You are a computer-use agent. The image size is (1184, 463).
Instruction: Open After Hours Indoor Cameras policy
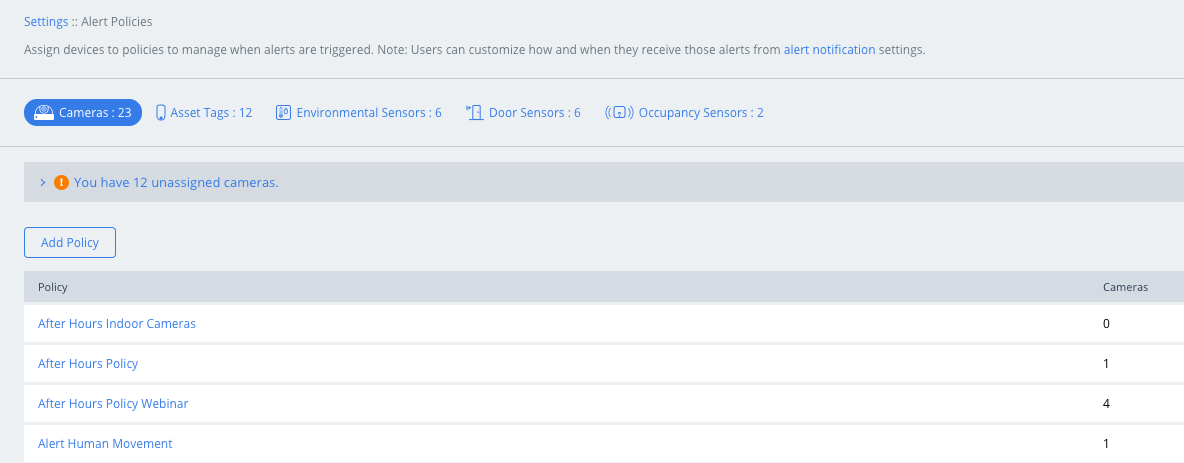point(116,323)
